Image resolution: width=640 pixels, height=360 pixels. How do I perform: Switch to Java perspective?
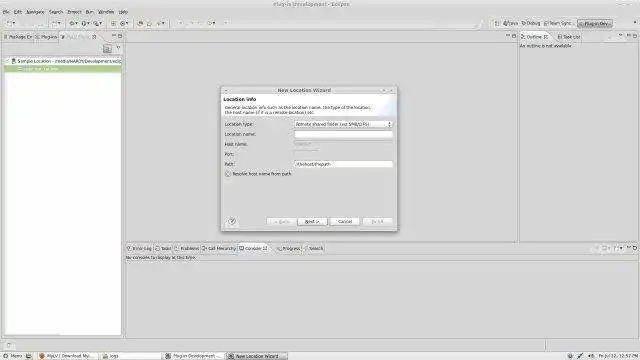[510, 24]
